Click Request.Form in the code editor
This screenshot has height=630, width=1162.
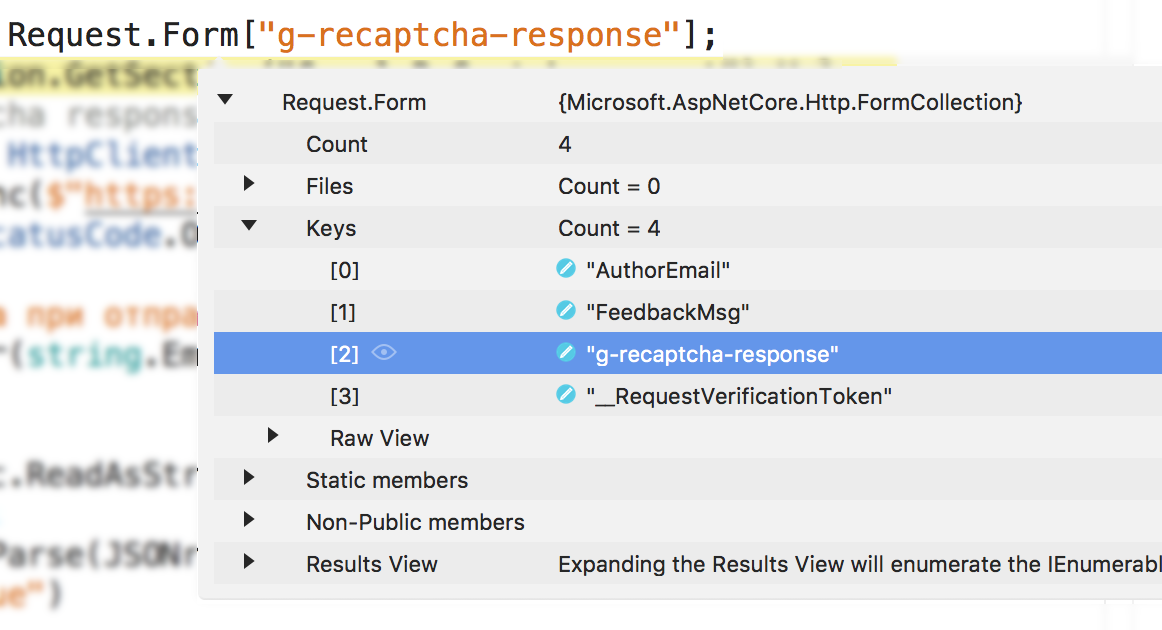(x=122, y=34)
